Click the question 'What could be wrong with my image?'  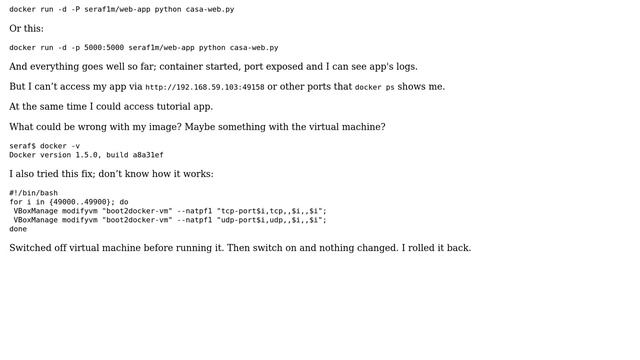point(96,127)
